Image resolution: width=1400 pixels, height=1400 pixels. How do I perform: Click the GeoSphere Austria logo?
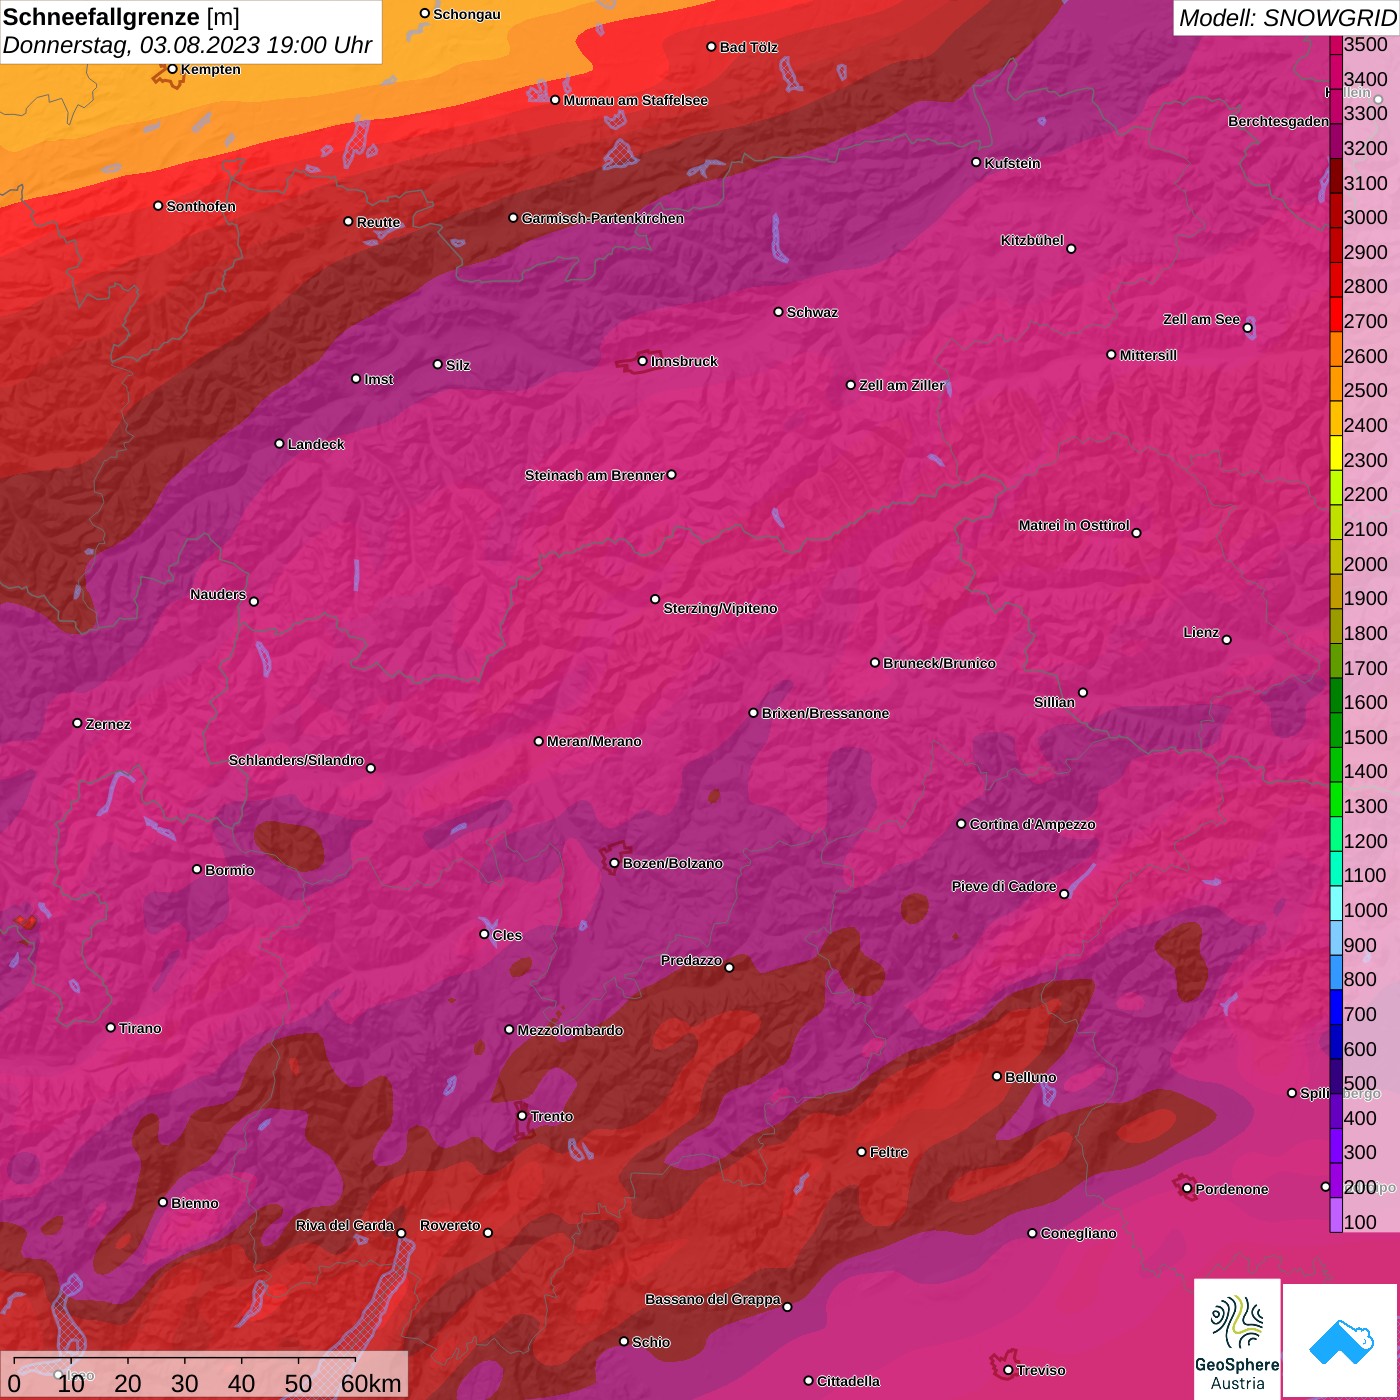(1237, 1341)
